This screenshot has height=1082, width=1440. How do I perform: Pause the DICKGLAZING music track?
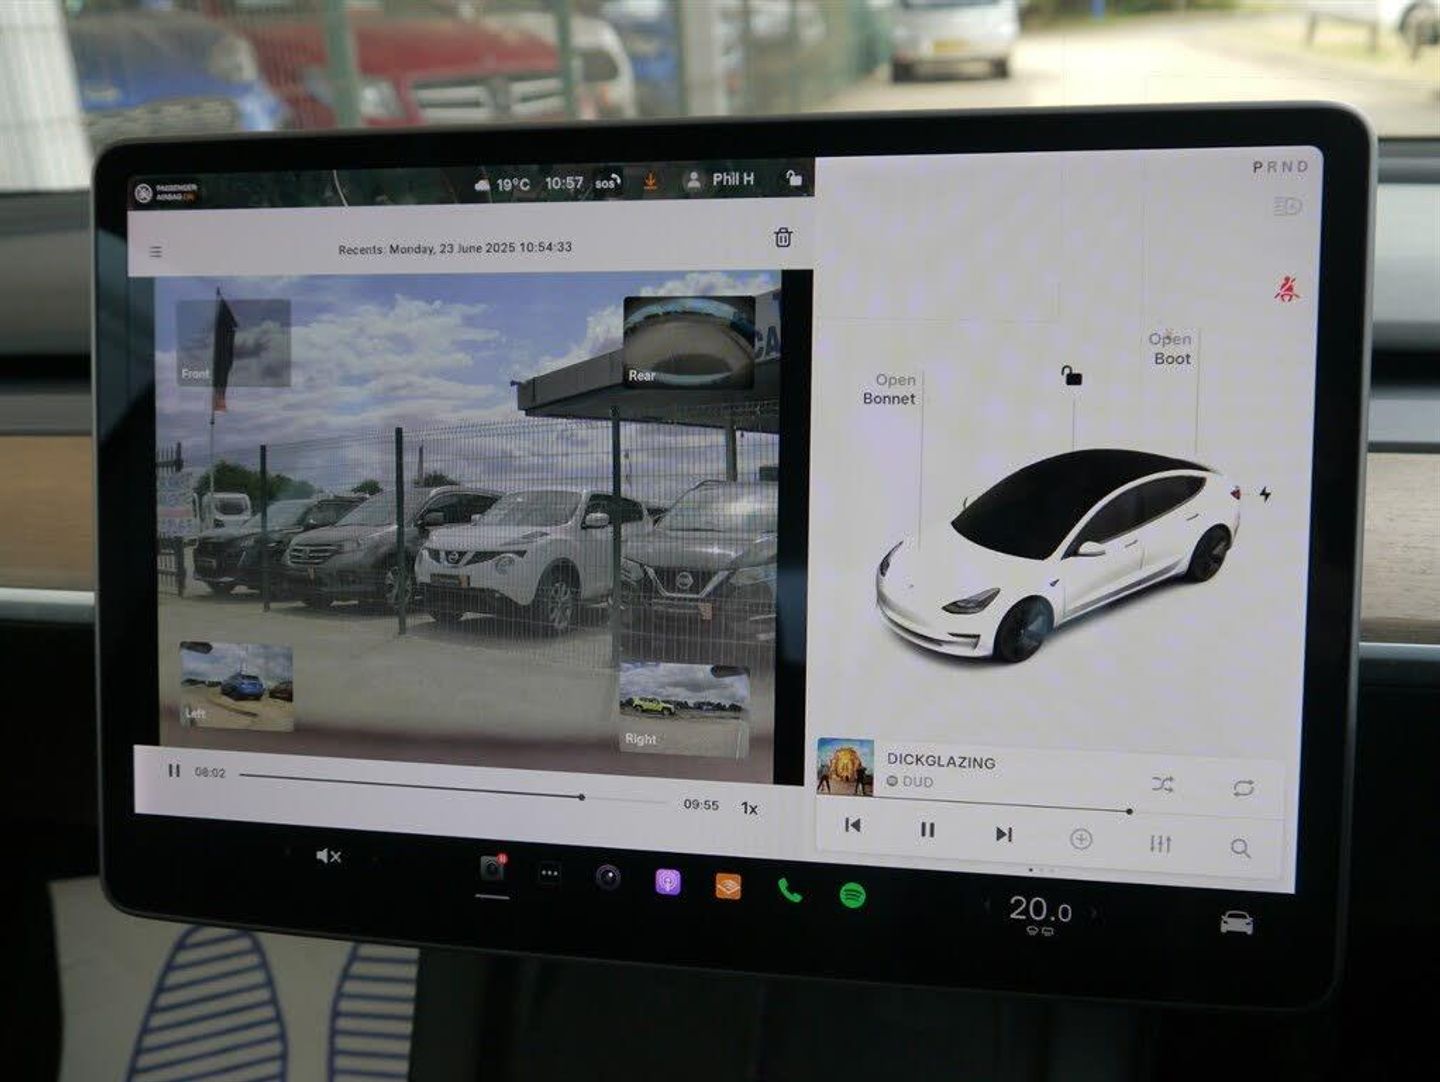coord(927,830)
